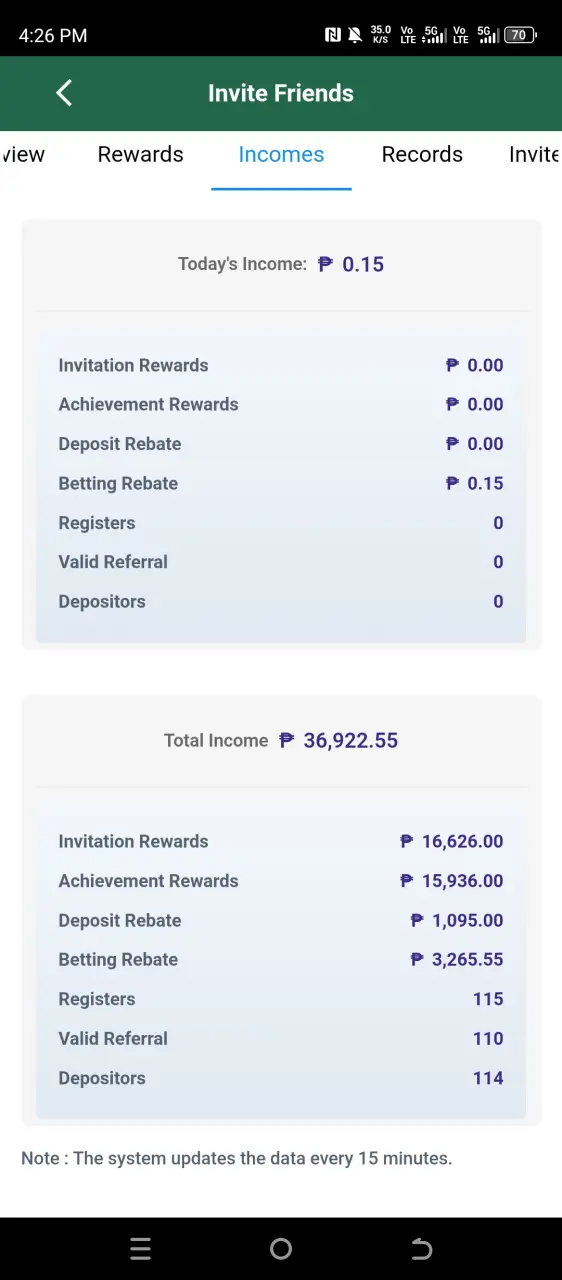Select the Incomes tab
The image size is (562, 1280).
coord(281,154)
